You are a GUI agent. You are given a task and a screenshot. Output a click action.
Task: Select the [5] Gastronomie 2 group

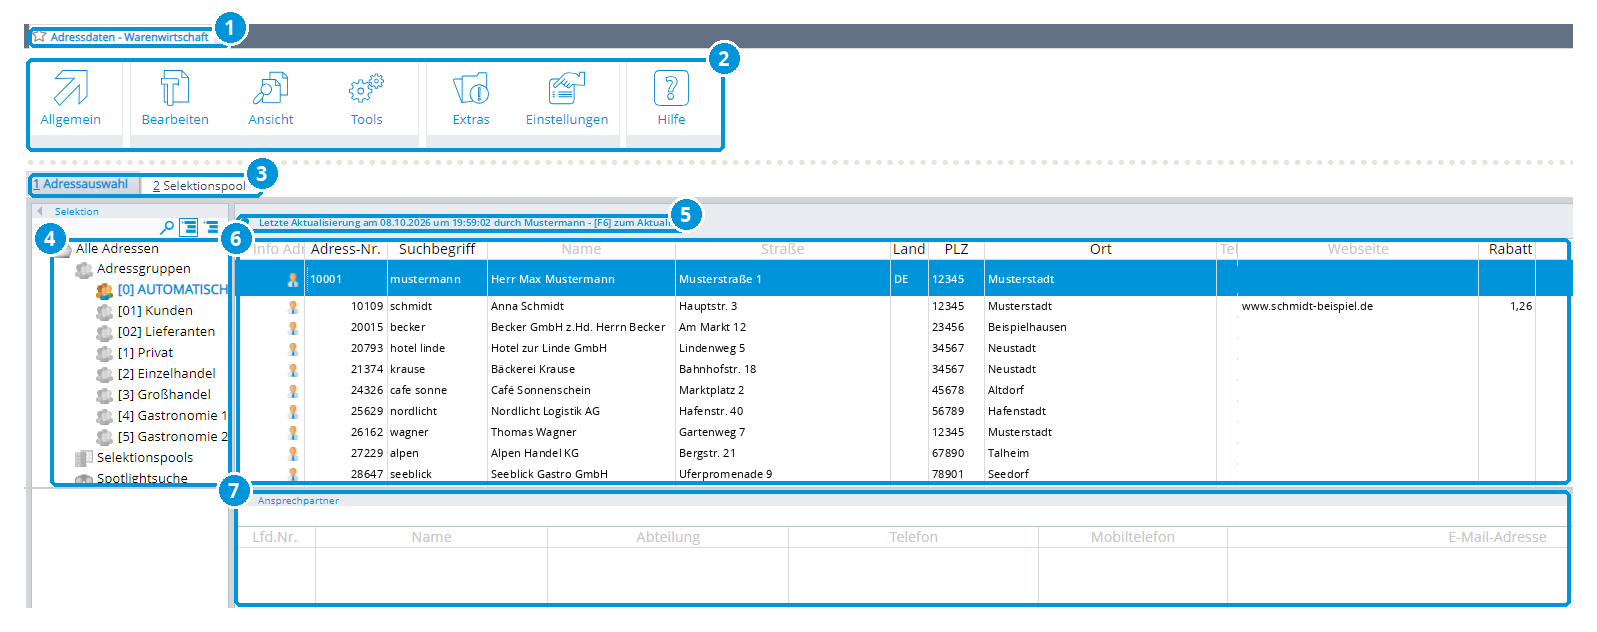point(172,437)
